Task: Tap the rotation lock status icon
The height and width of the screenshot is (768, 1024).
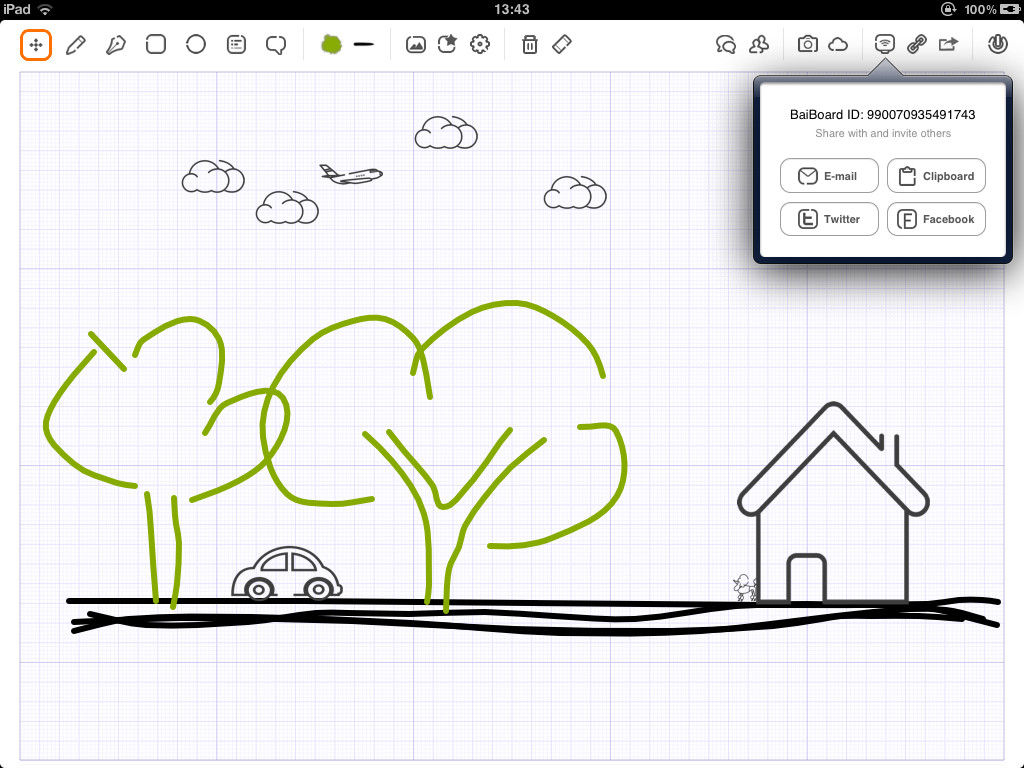Action: [948, 9]
